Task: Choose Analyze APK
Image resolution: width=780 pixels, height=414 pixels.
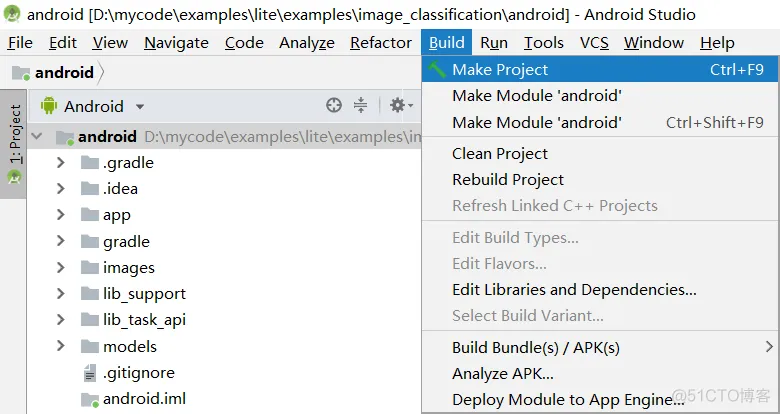Action: click(x=600, y=373)
